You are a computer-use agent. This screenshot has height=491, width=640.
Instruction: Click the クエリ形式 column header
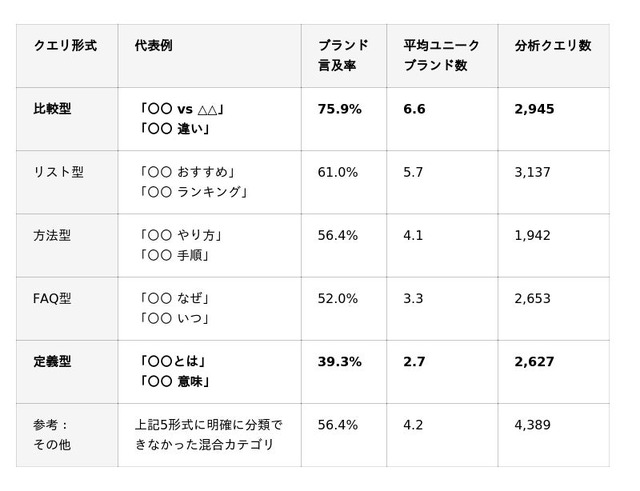(65, 45)
